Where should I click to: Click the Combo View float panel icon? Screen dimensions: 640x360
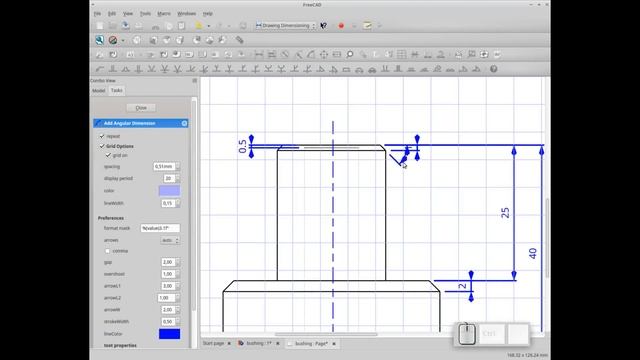point(195,81)
